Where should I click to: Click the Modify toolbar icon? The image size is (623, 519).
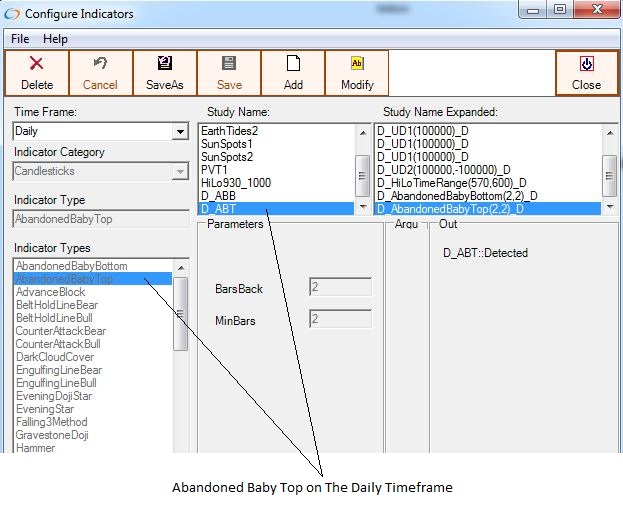click(357, 63)
